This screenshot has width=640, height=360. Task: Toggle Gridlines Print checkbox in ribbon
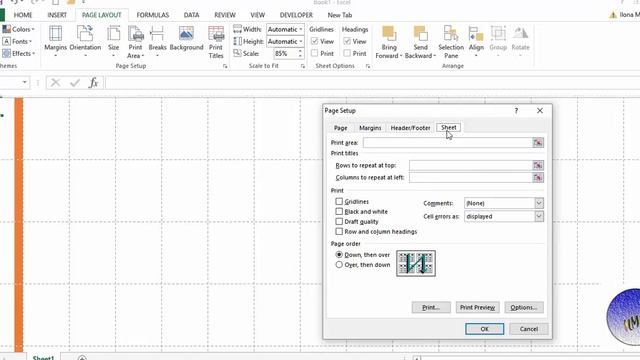pyautogui.click(x=314, y=53)
